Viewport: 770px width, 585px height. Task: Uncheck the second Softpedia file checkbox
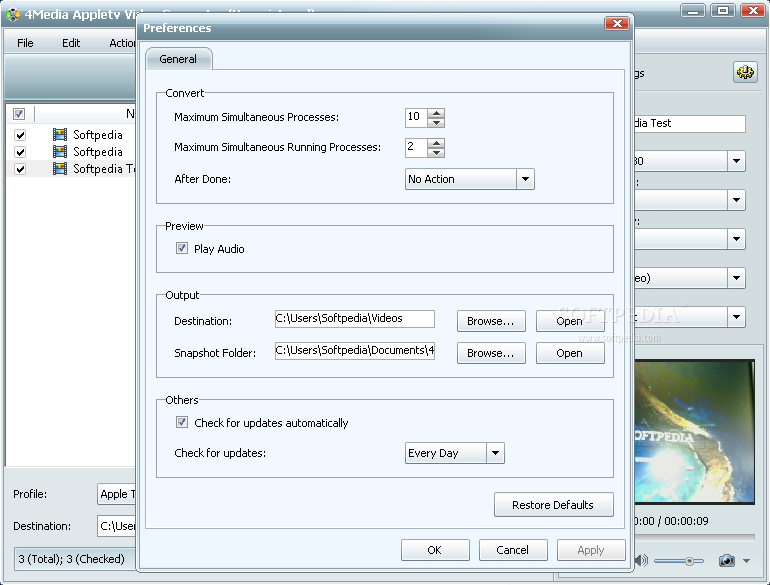click(x=20, y=152)
